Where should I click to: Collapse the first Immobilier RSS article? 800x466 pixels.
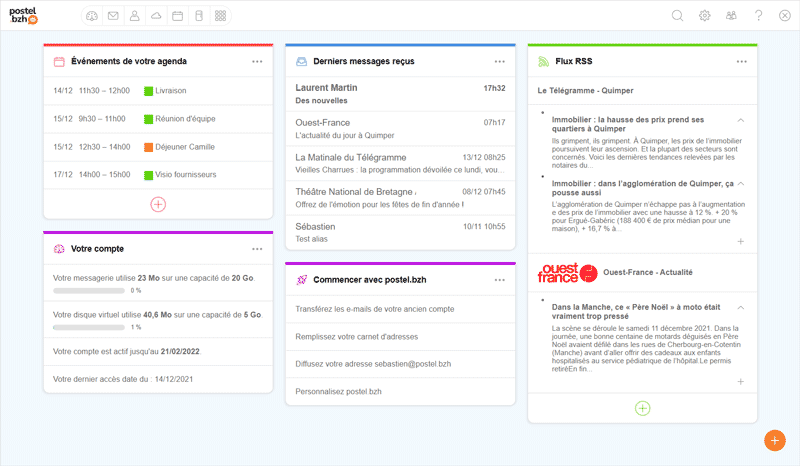[740, 121]
